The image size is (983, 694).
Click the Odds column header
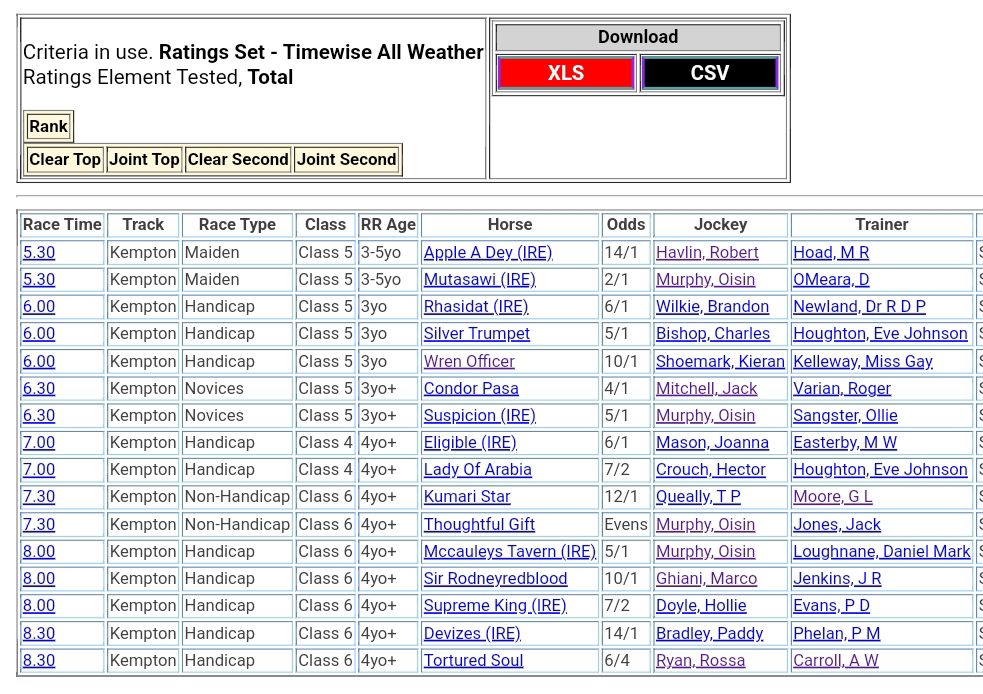pos(626,225)
